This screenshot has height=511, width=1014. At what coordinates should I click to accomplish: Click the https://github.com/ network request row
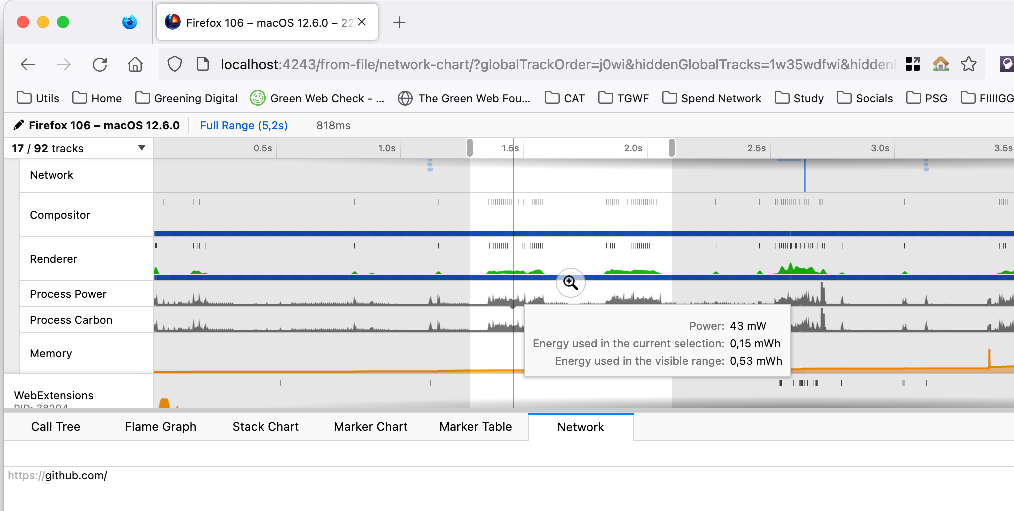[x=57, y=475]
